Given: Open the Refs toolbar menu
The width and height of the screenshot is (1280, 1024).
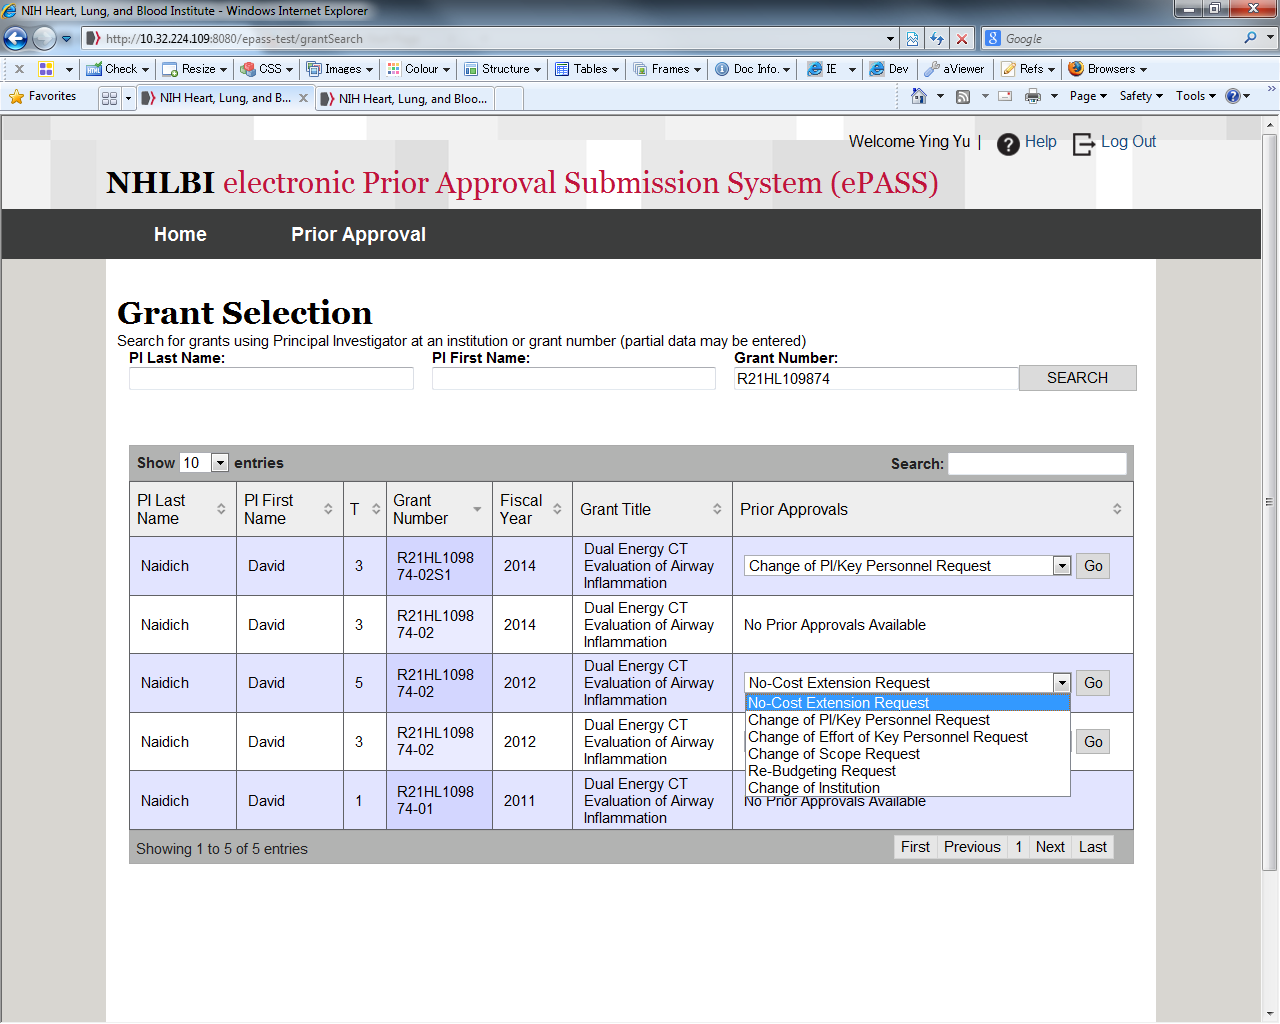Looking at the screenshot, I should tap(1029, 69).
